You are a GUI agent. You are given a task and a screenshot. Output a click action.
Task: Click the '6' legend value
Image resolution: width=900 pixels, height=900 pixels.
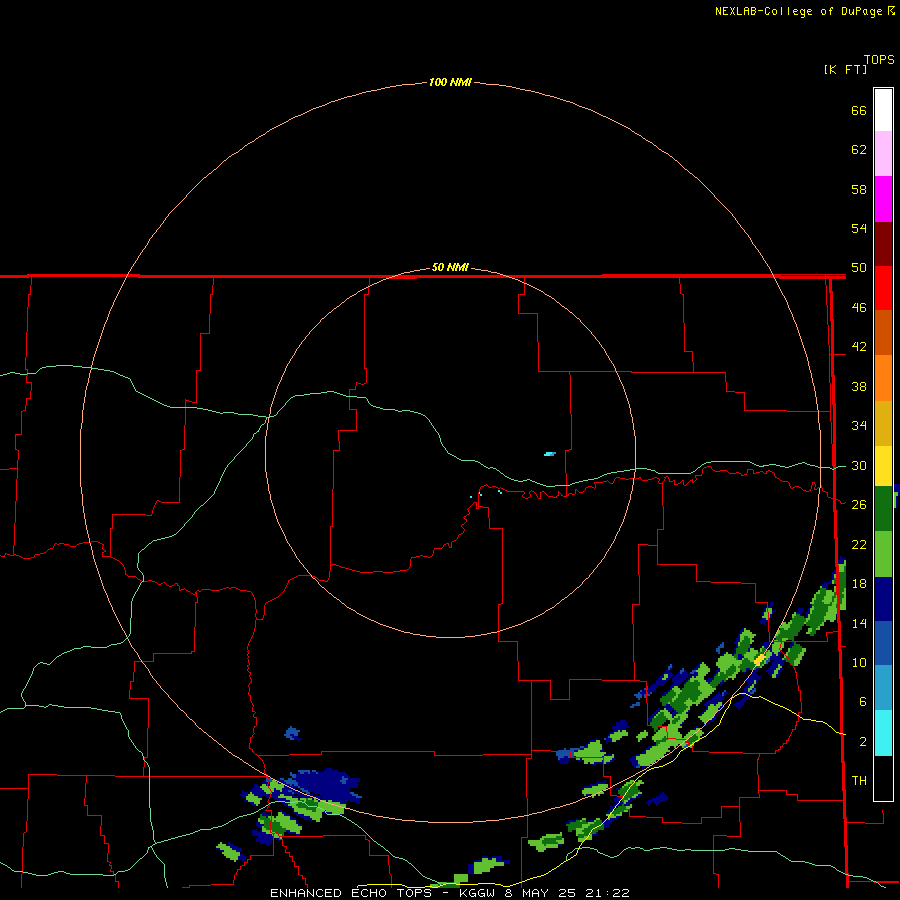(862, 702)
